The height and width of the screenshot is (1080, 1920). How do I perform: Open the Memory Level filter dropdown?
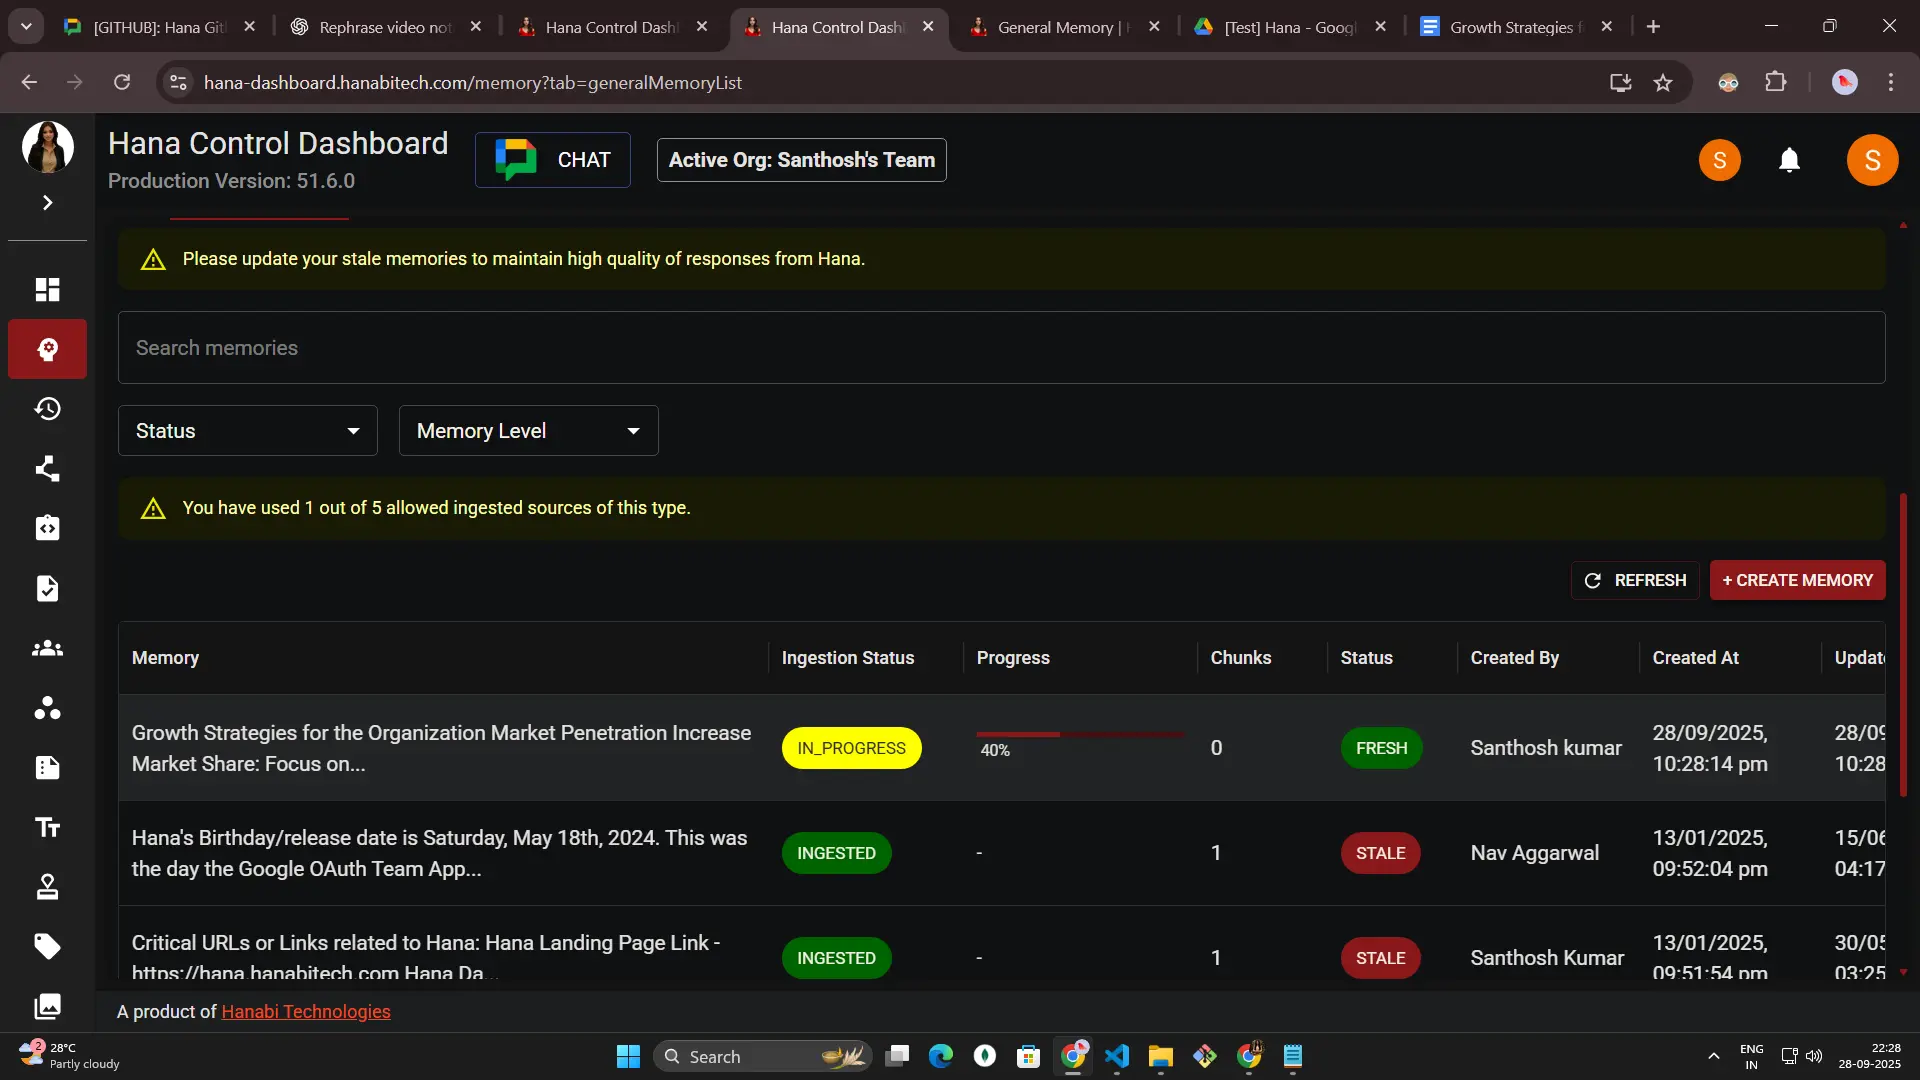point(528,431)
